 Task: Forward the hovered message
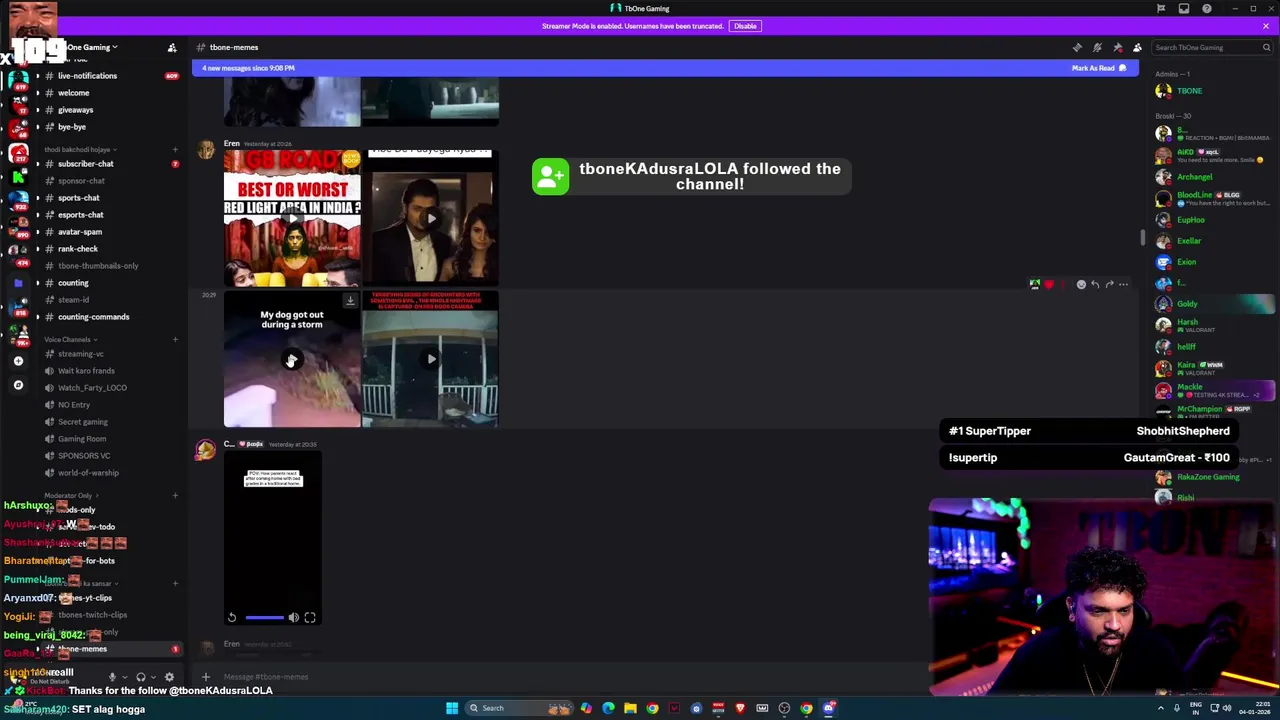point(1109,285)
